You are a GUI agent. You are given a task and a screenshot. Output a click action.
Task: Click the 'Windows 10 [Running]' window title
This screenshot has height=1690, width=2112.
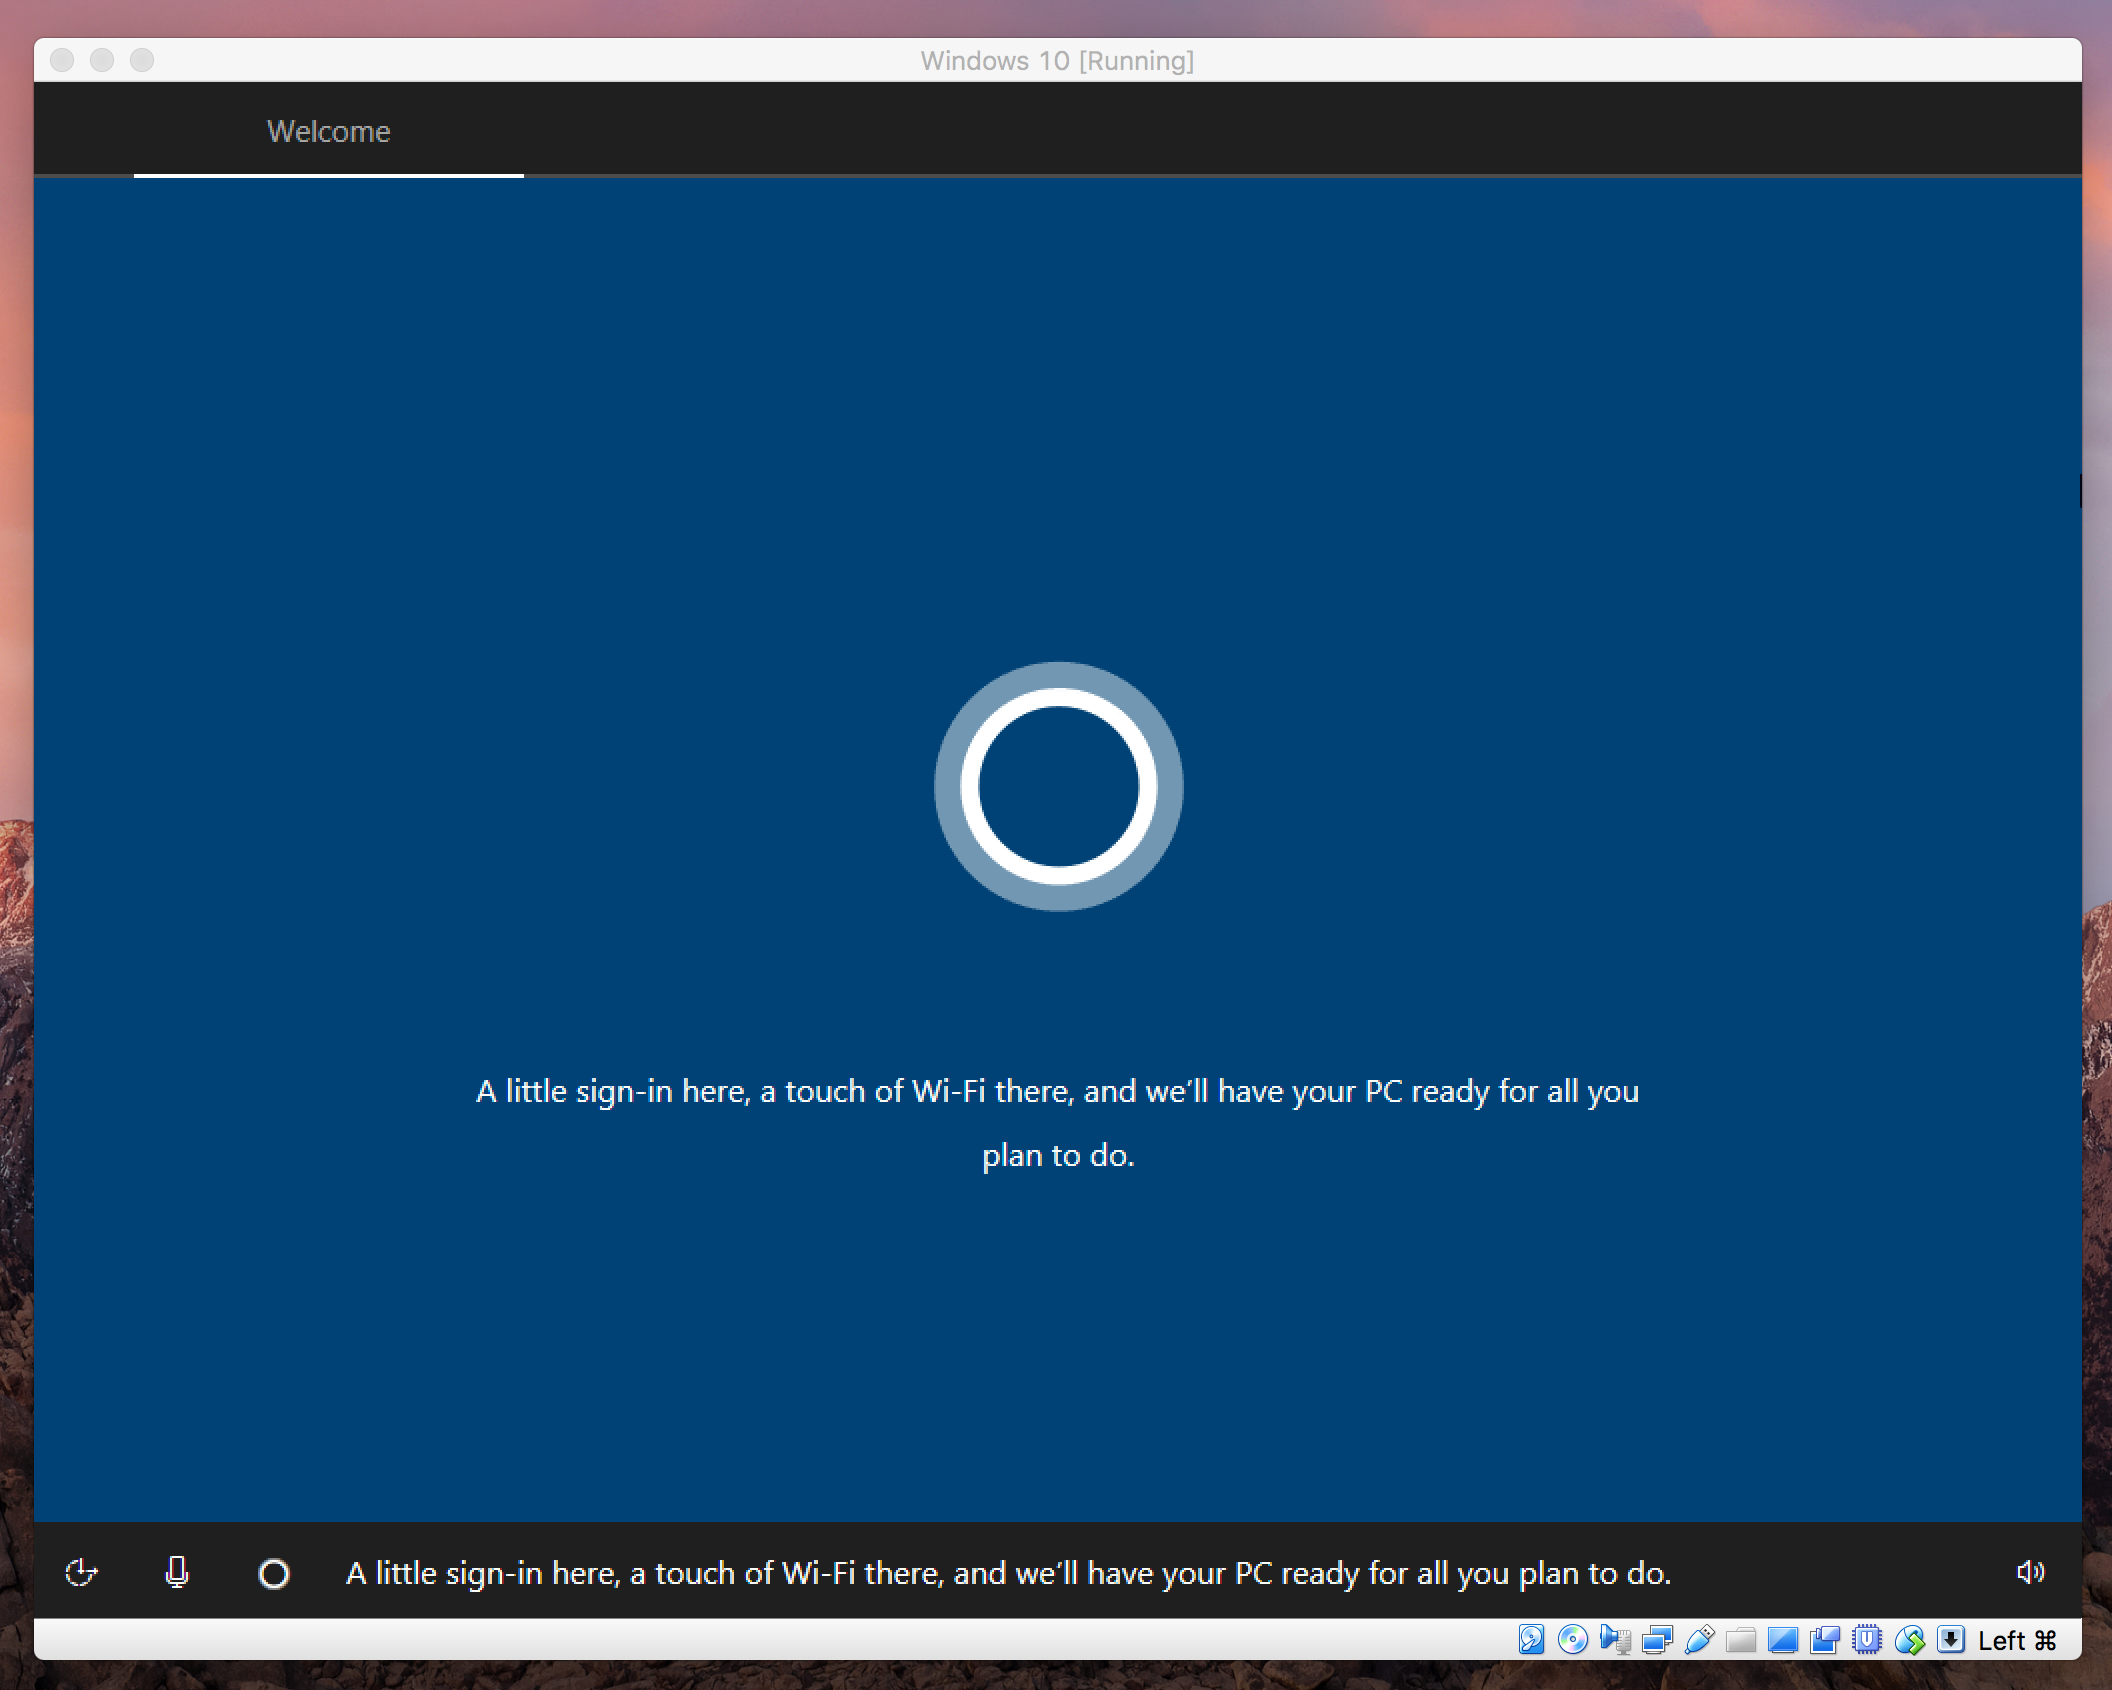click(x=1057, y=61)
